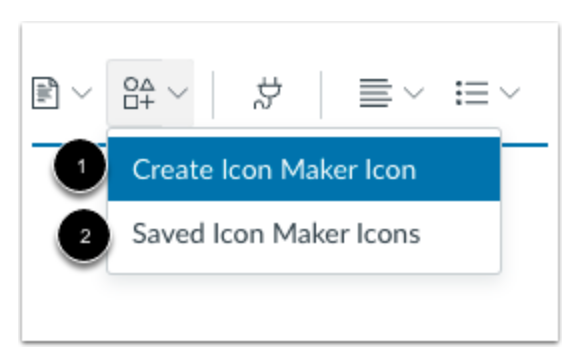Click the blue editor focus line
580x362 pixels.
[524, 145]
